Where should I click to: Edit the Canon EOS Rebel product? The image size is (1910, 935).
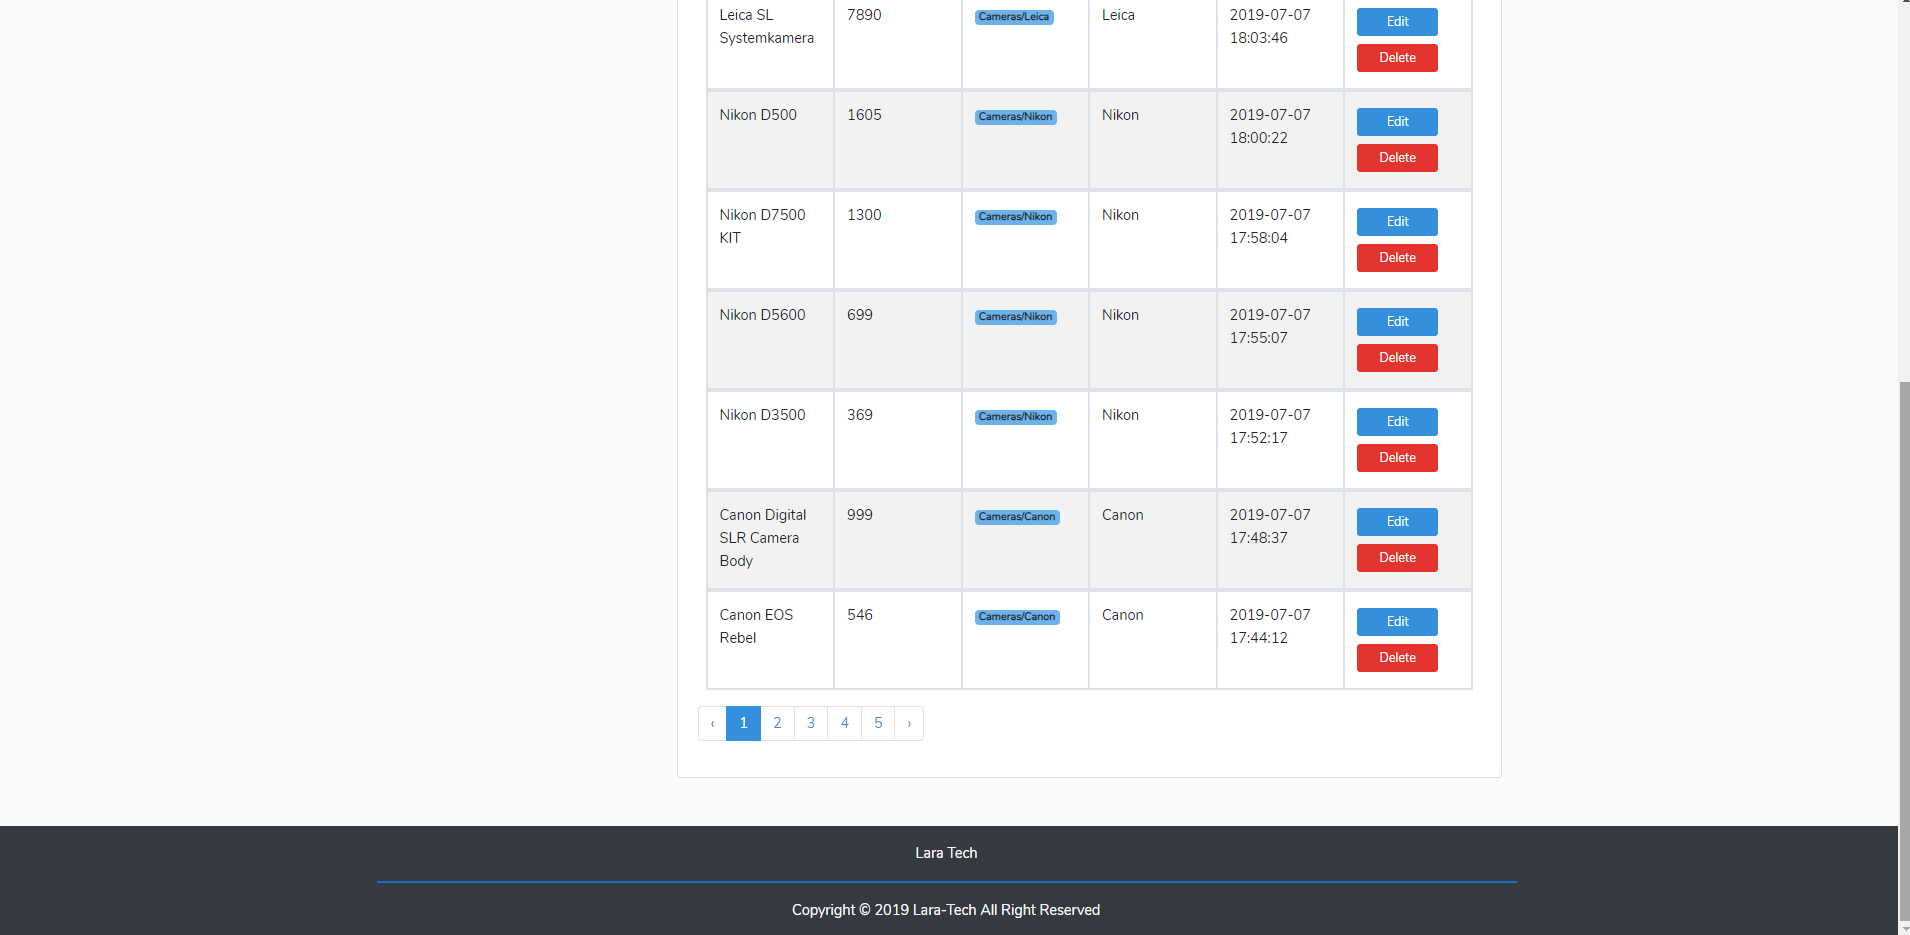(1397, 622)
